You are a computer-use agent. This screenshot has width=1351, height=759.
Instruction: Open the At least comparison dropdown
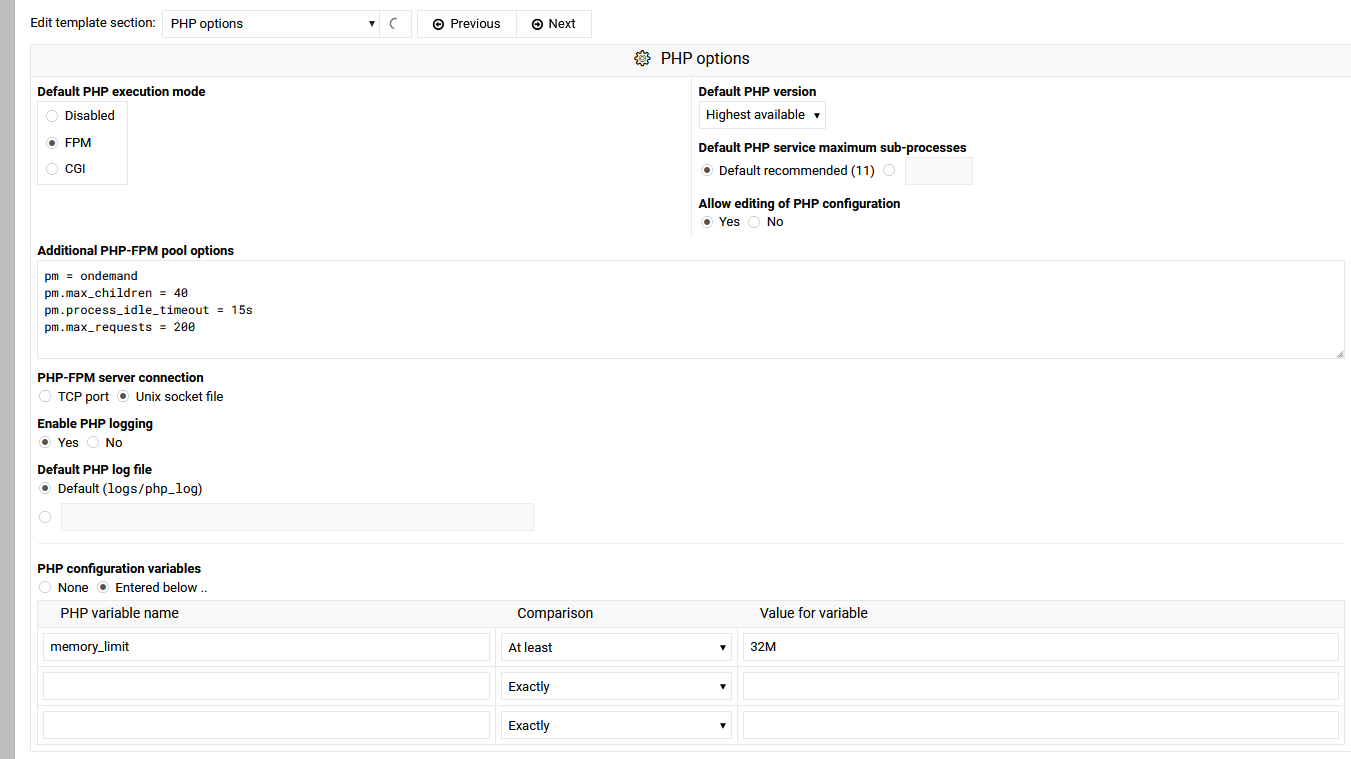(x=617, y=647)
